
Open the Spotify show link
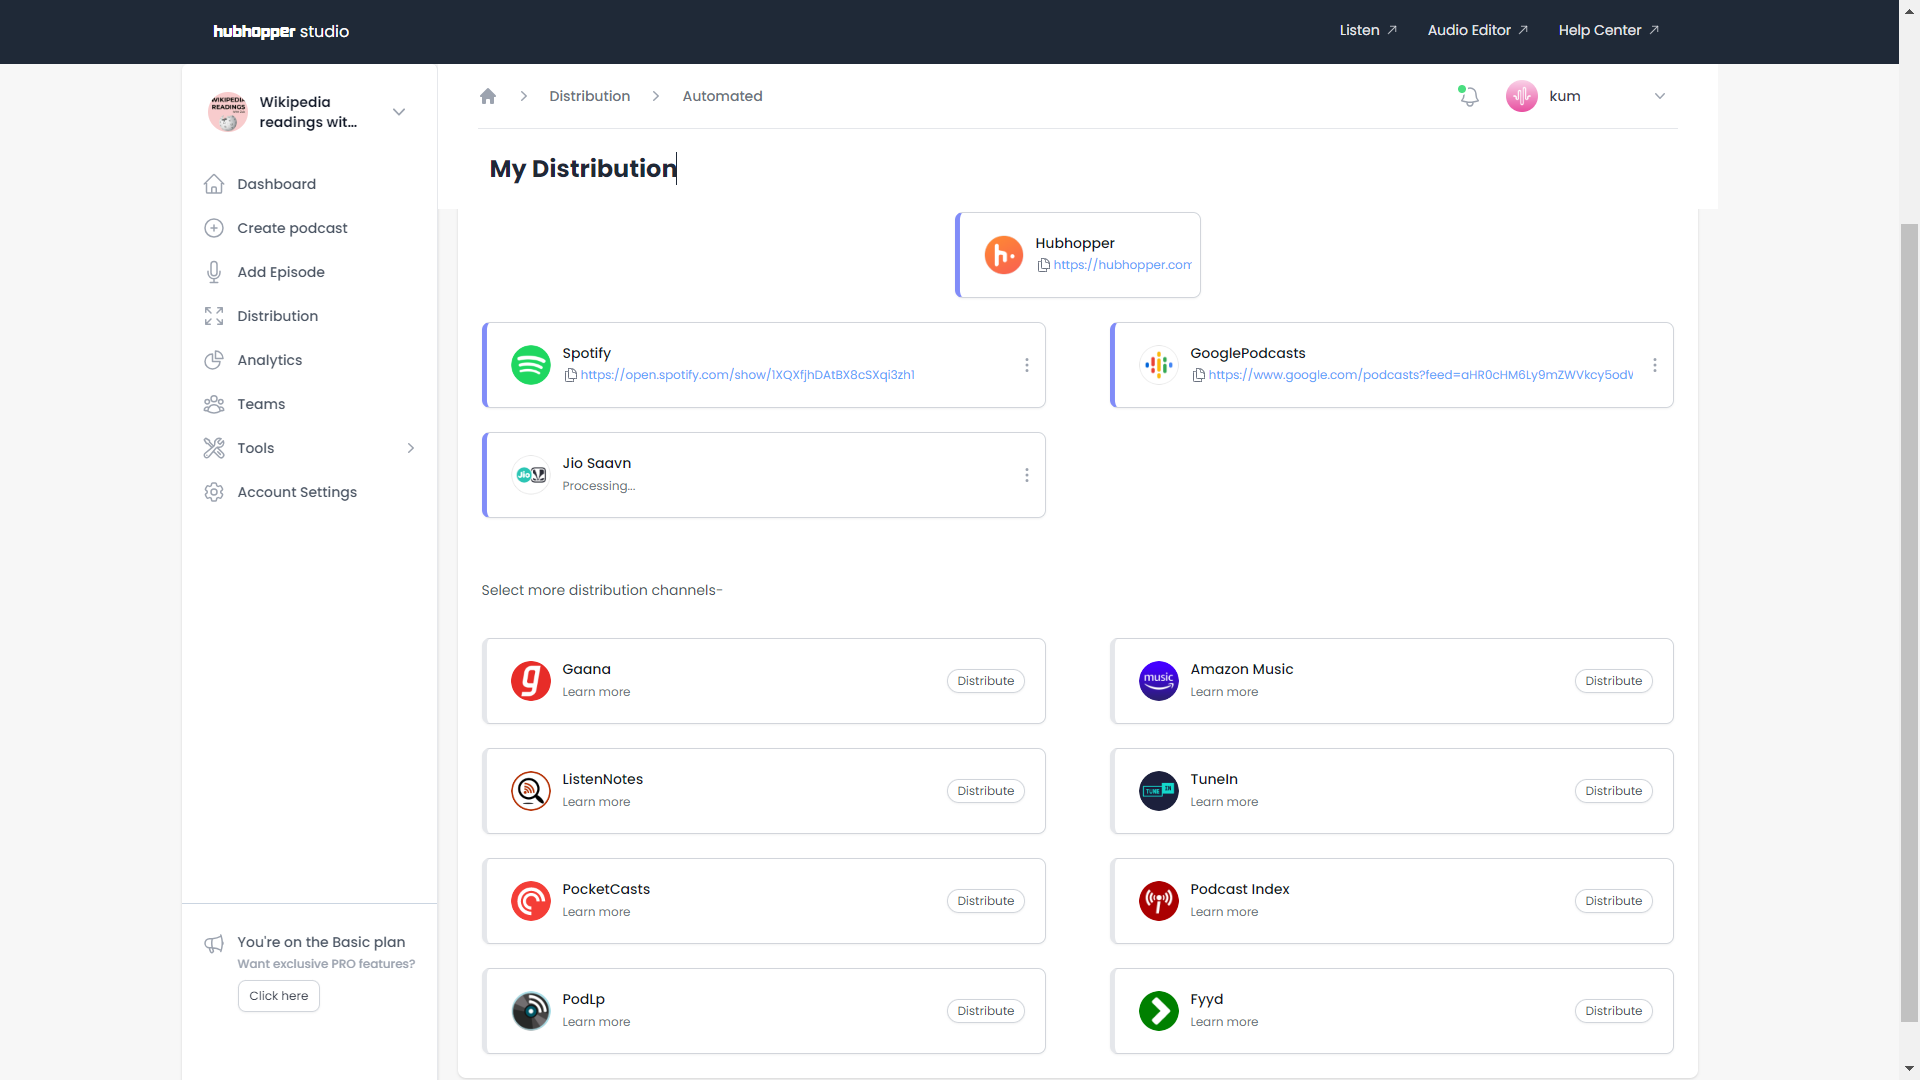(748, 374)
